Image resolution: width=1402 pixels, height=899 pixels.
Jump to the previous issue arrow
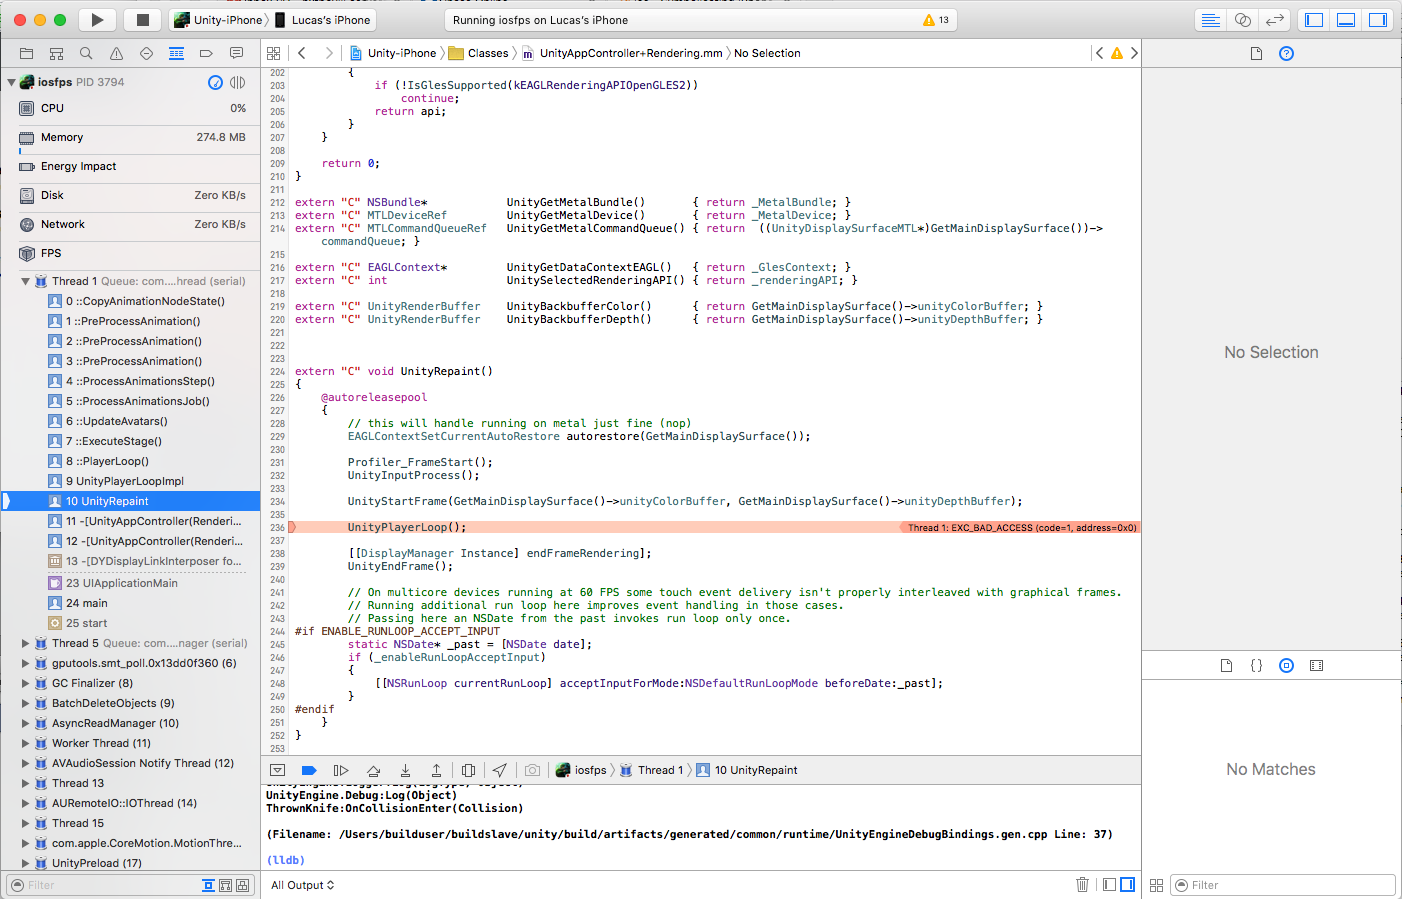pos(1100,53)
